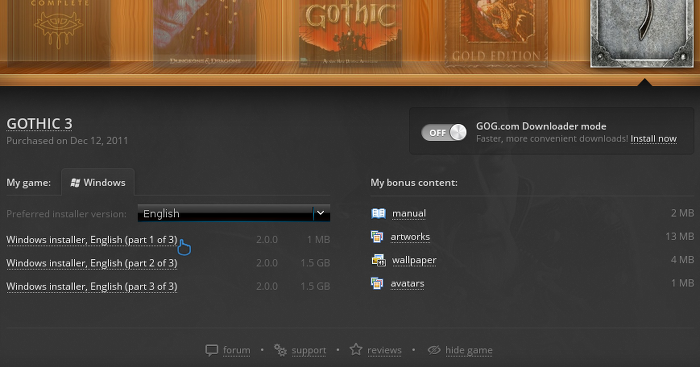Image resolution: width=700 pixels, height=367 pixels.
Task: Download the avatars bonus content
Action: [x=407, y=284]
